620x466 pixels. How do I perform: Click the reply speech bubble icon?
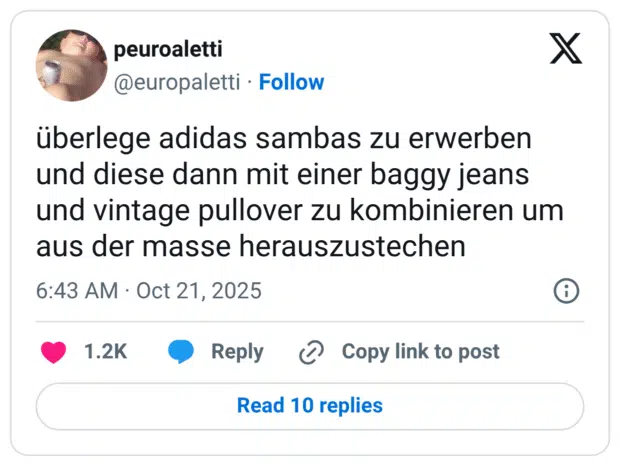pyautogui.click(x=181, y=352)
